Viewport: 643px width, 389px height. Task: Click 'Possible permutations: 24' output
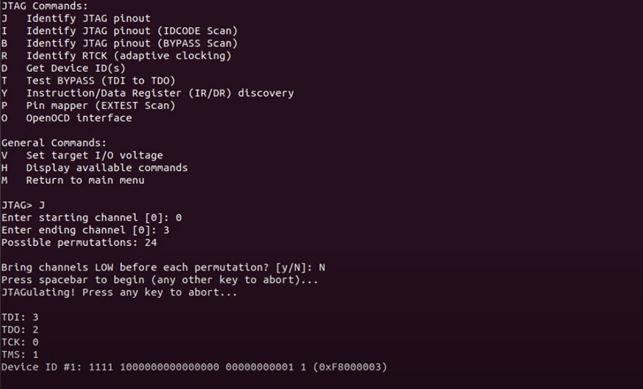(79, 242)
